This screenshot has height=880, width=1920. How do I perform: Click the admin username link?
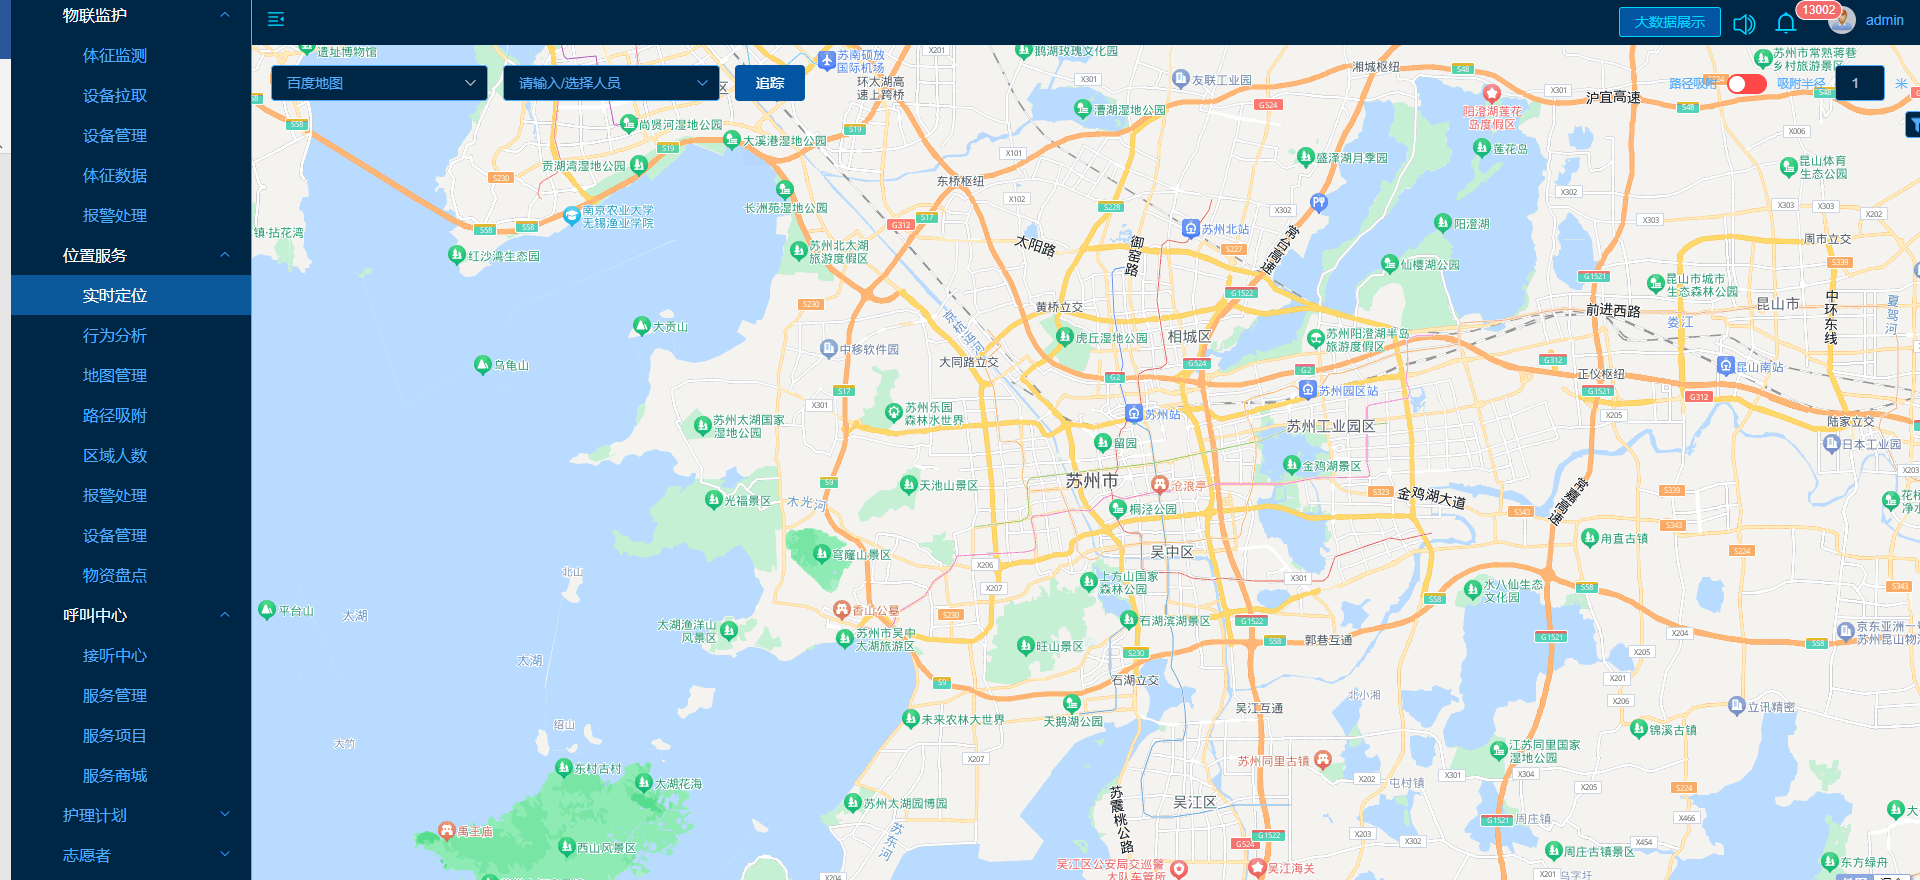point(1884,20)
